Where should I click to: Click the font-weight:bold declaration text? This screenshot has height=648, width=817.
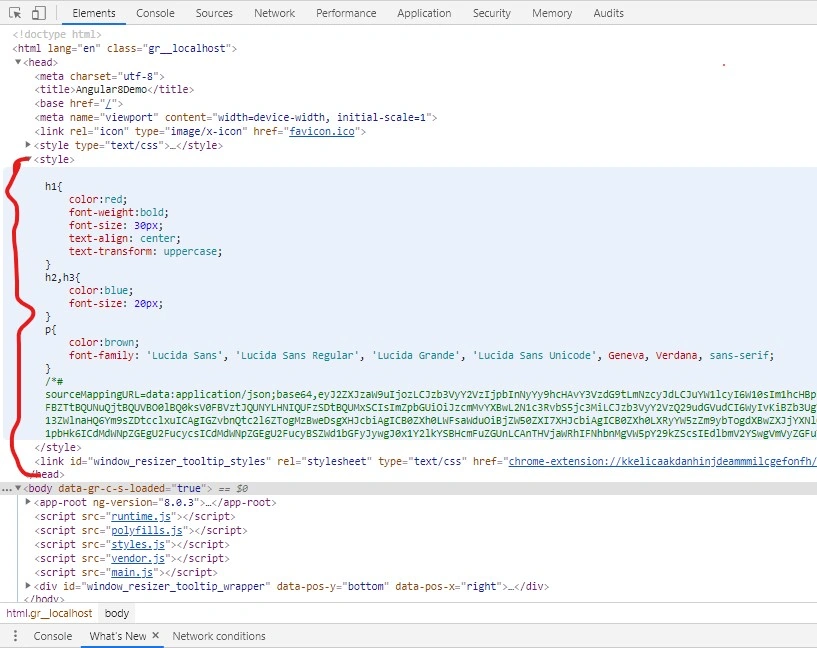pos(119,213)
